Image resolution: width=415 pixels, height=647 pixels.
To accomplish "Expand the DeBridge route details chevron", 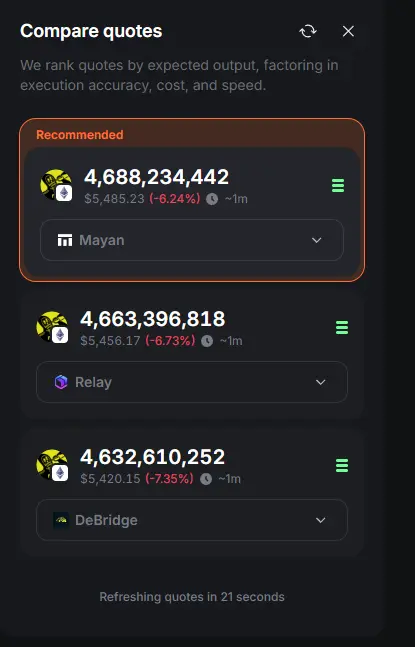I will pyautogui.click(x=321, y=520).
